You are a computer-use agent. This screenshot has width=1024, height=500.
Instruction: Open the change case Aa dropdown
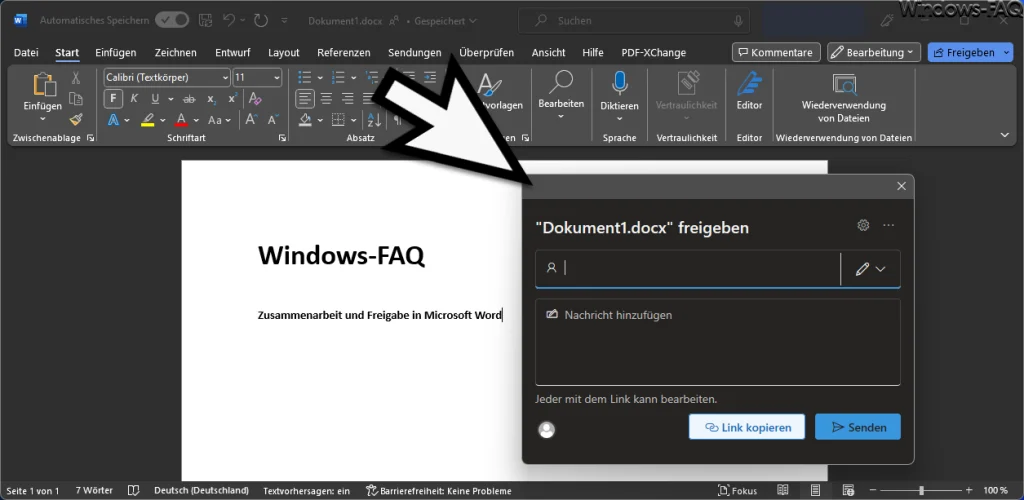[219, 120]
